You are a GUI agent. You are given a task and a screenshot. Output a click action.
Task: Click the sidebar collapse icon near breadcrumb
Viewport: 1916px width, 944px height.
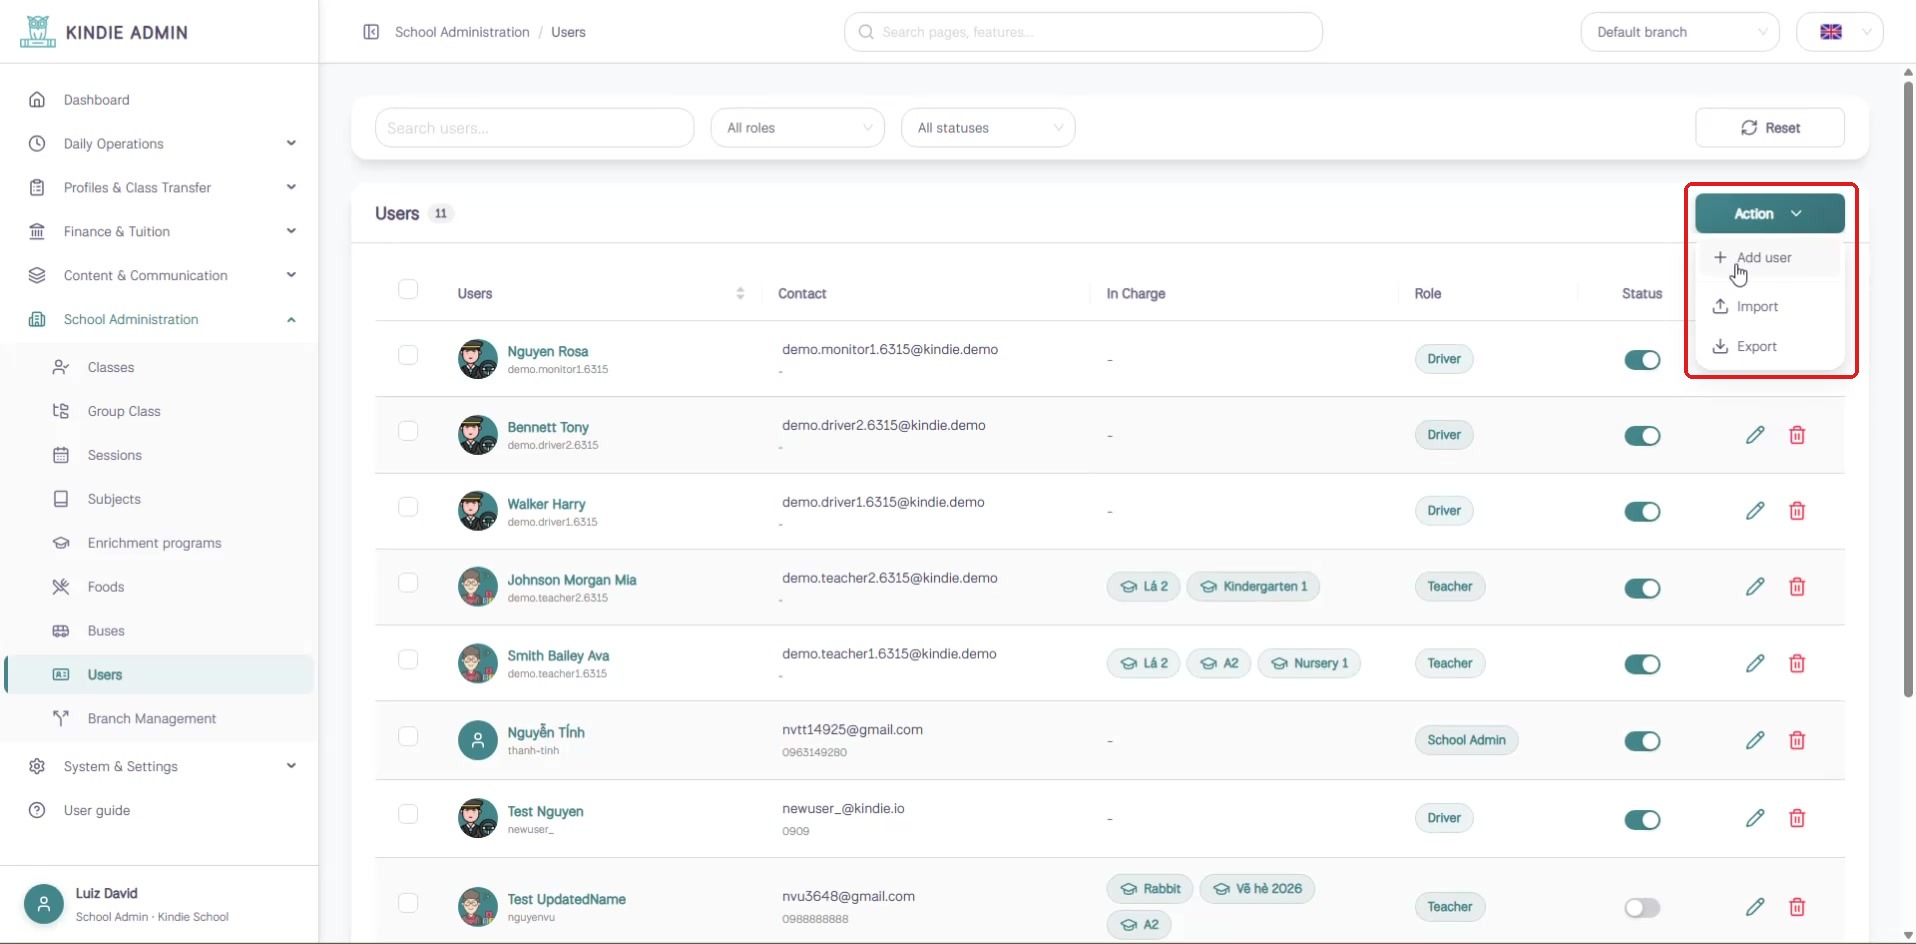tap(371, 32)
